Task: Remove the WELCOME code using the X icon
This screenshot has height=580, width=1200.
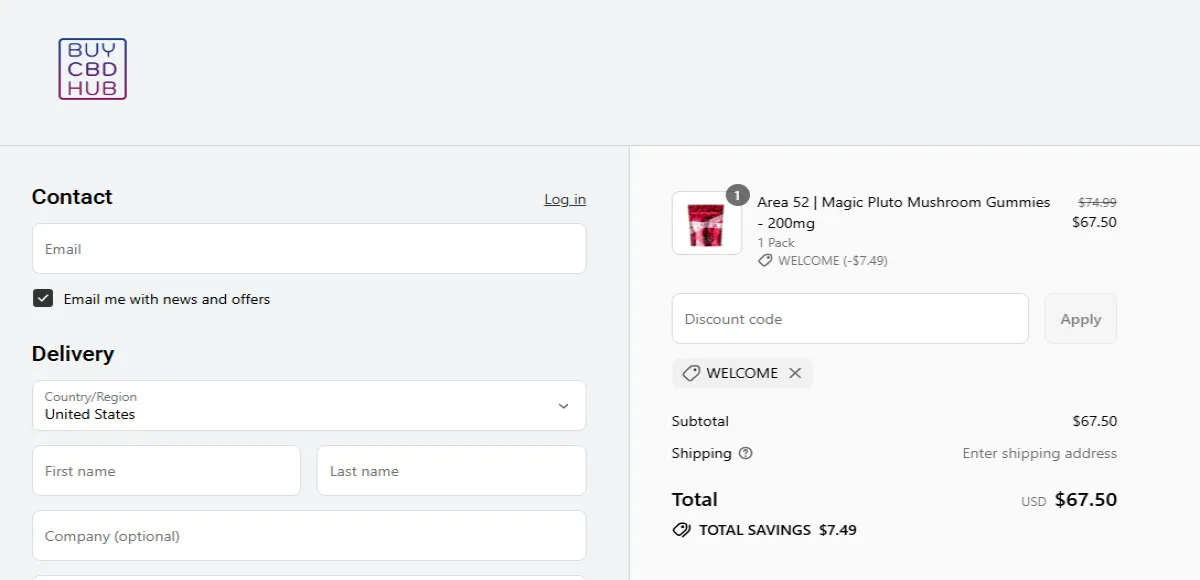Action: click(x=796, y=373)
